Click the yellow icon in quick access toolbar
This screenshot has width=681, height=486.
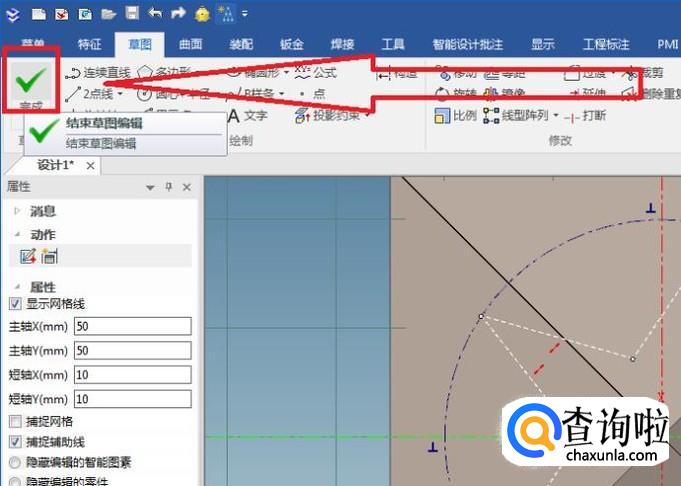tap(202, 14)
